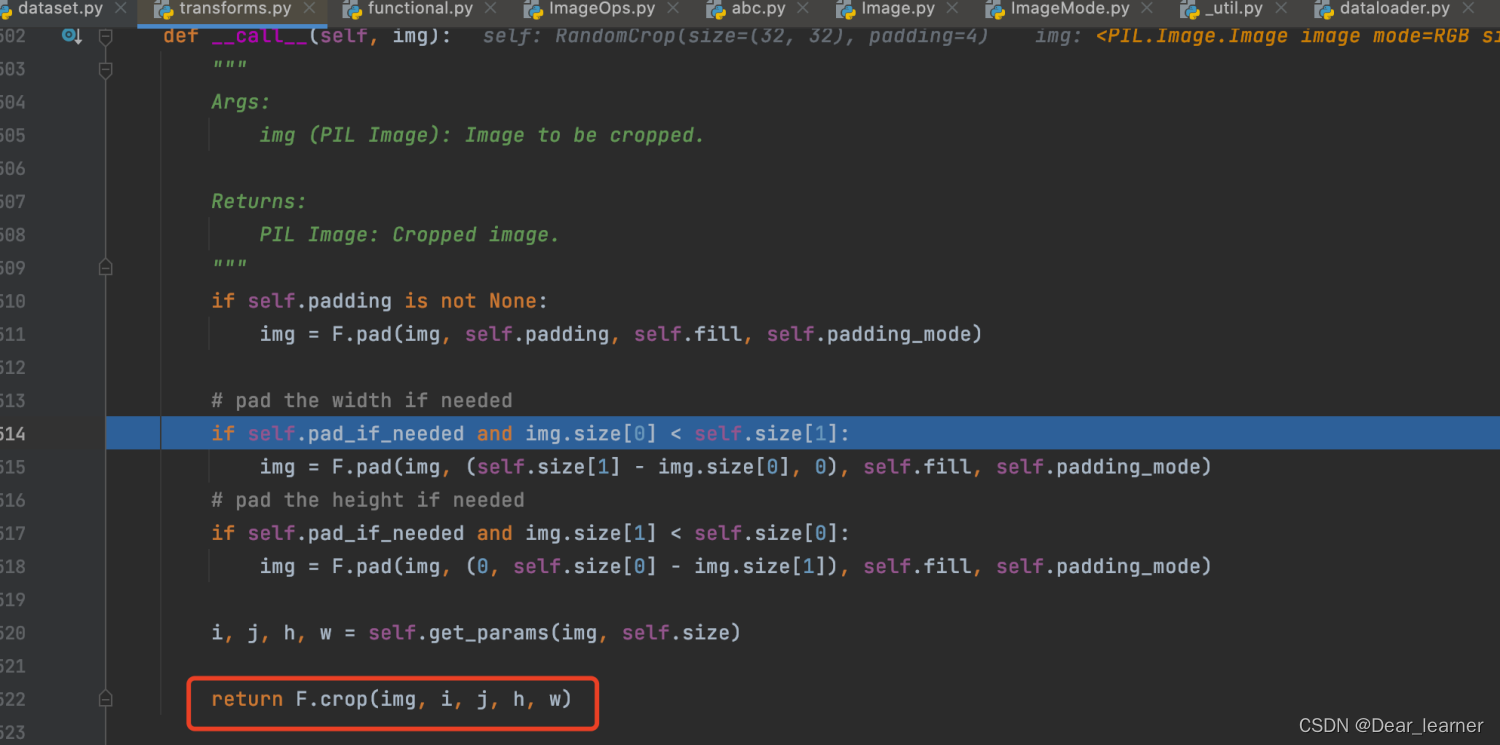Image resolution: width=1500 pixels, height=745 pixels.
Task: Switch to the dataset.py tab
Action: coord(60,9)
